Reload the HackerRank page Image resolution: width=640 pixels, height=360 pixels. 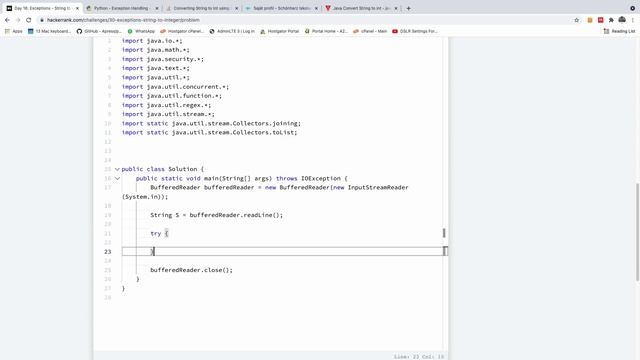[x=29, y=20]
